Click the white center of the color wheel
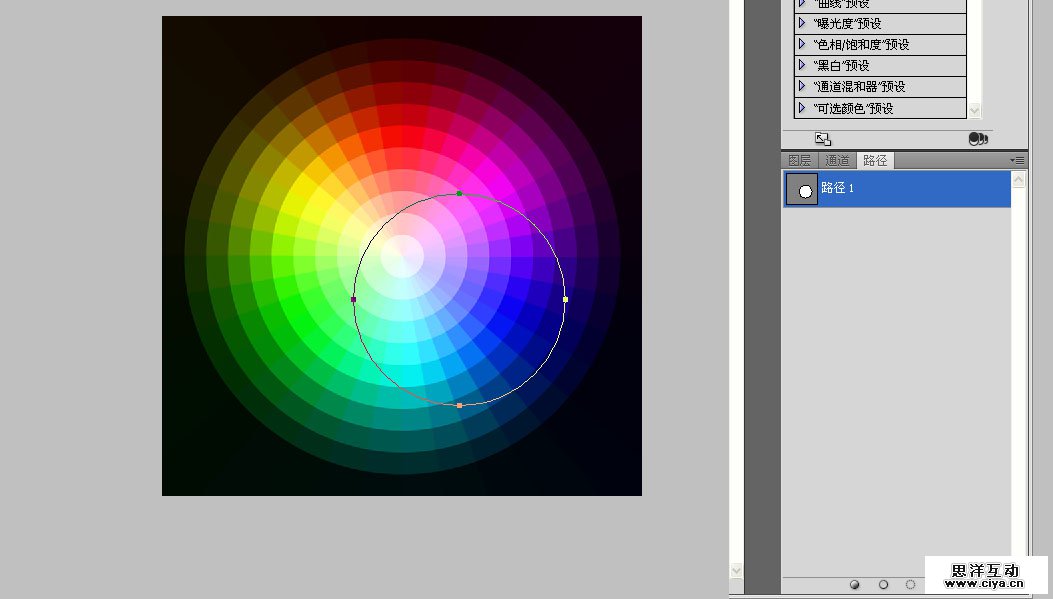The height and width of the screenshot is (599, 1053). [402, 256]
